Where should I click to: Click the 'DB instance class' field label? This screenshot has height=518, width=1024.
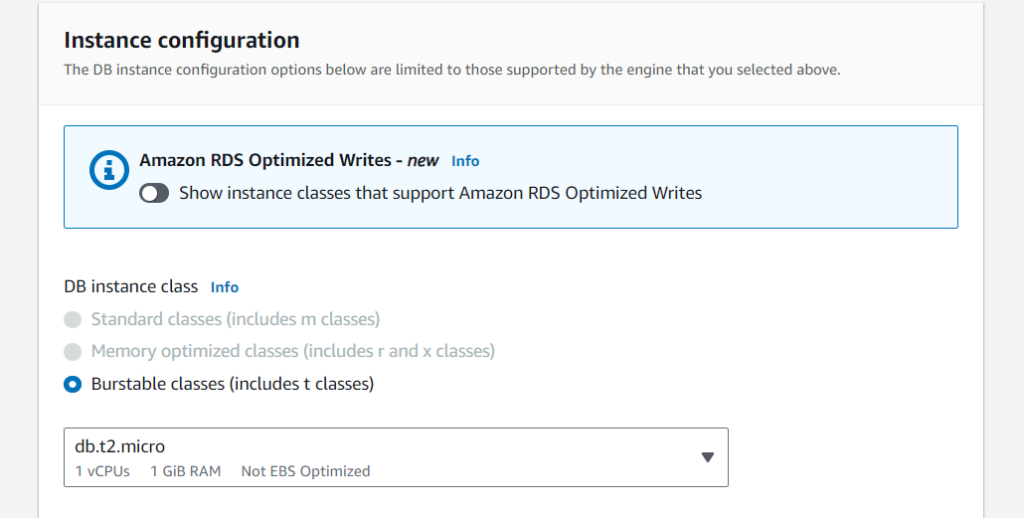(131, 287)
